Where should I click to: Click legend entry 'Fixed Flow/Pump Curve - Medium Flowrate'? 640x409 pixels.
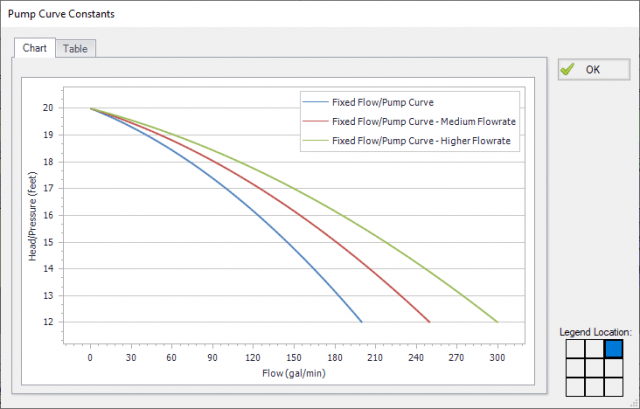409,122
